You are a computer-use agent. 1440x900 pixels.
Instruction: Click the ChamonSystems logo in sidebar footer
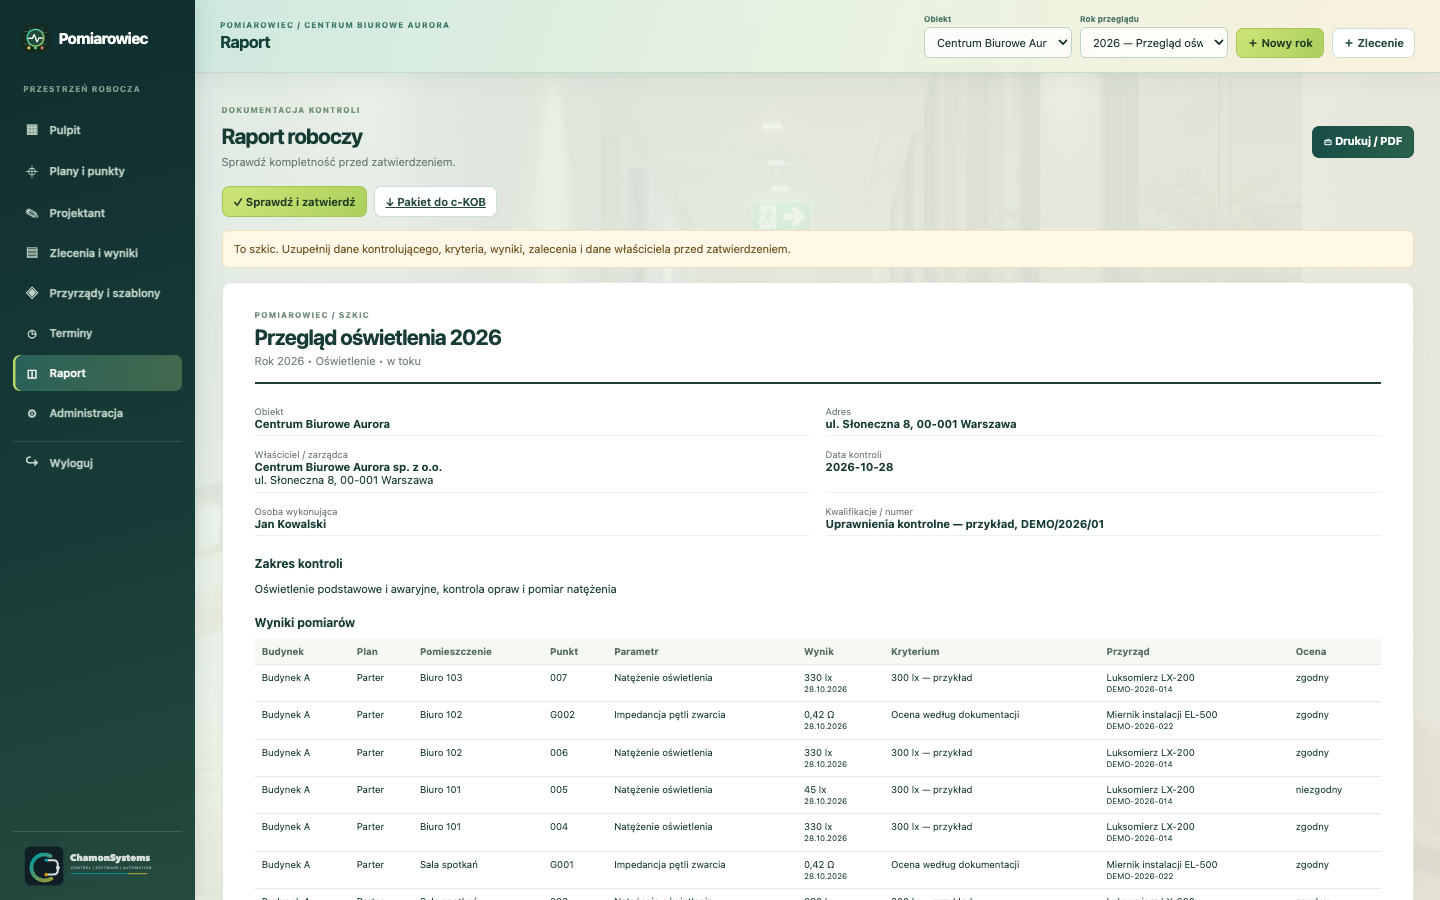pyautogui.click(x=89, y=865)
